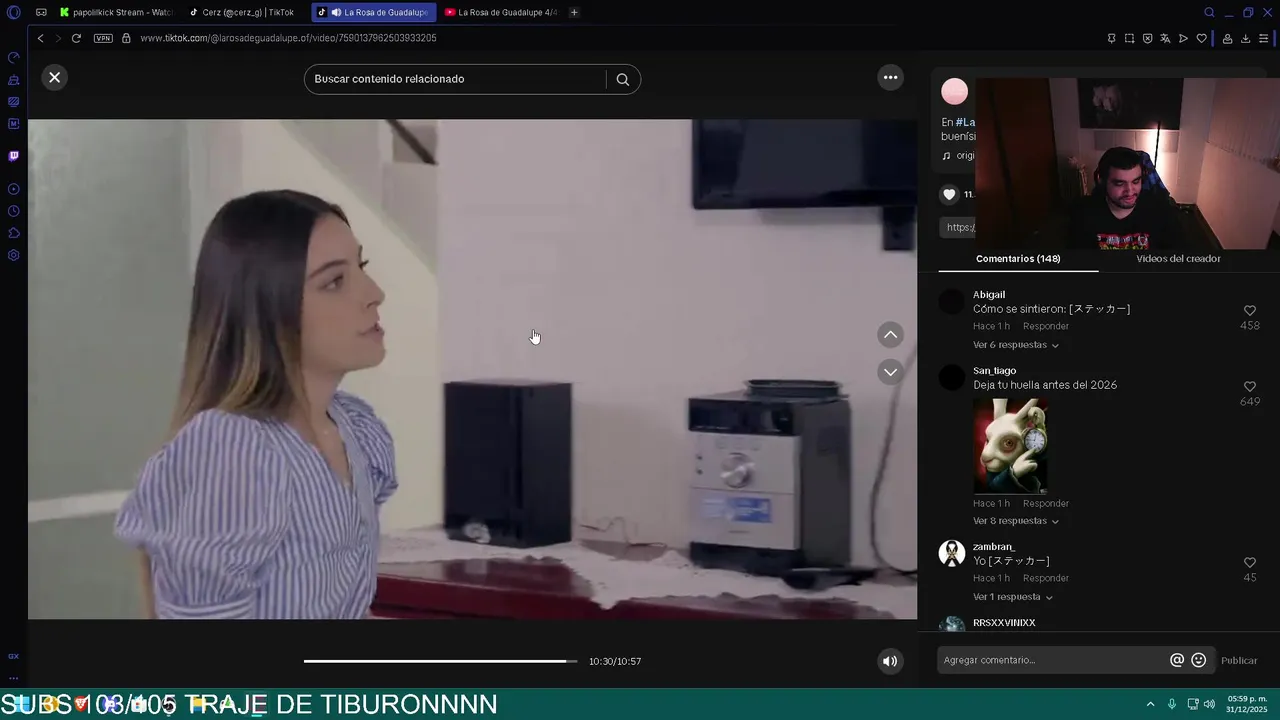Open the sidebar player icon
The height and width of the screenshot is (720, 1280).
tap(13, 189)
